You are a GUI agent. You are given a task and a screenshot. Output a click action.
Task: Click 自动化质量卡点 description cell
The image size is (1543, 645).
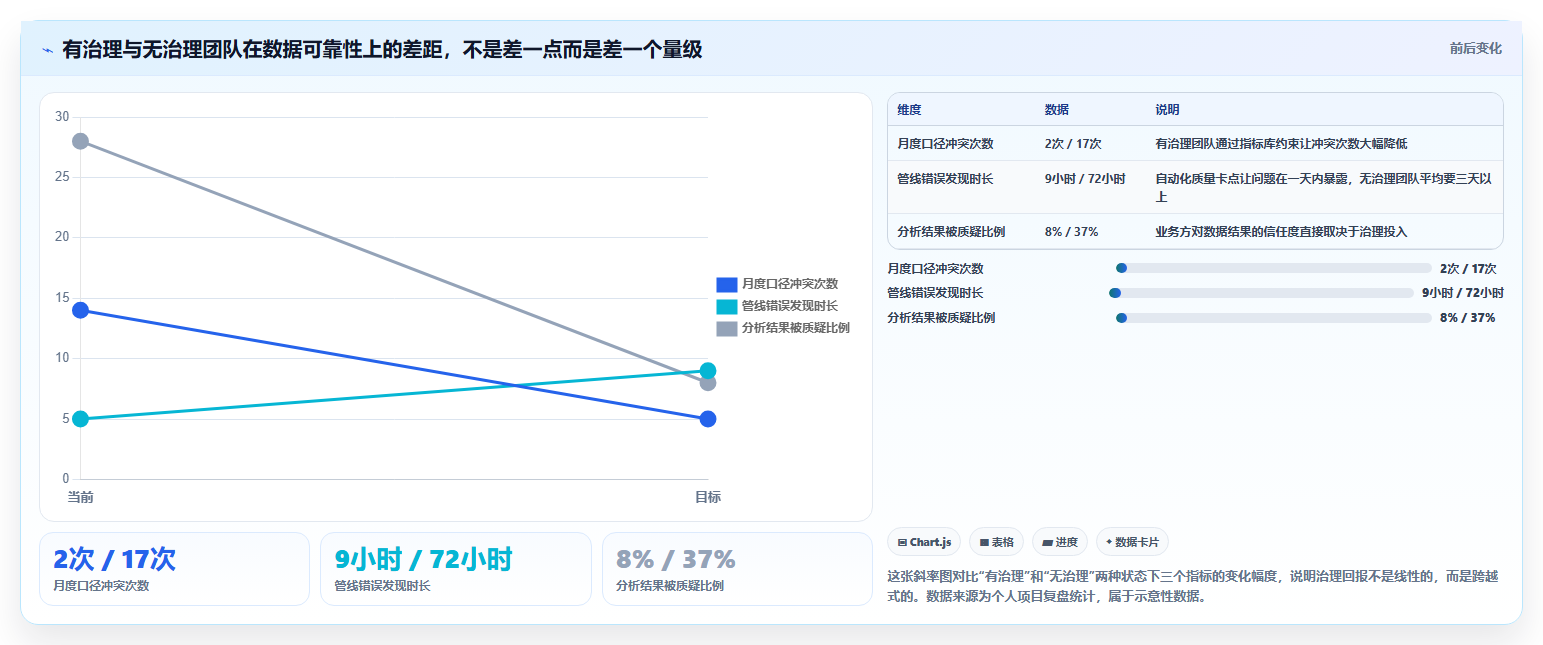click(1323, 187)
